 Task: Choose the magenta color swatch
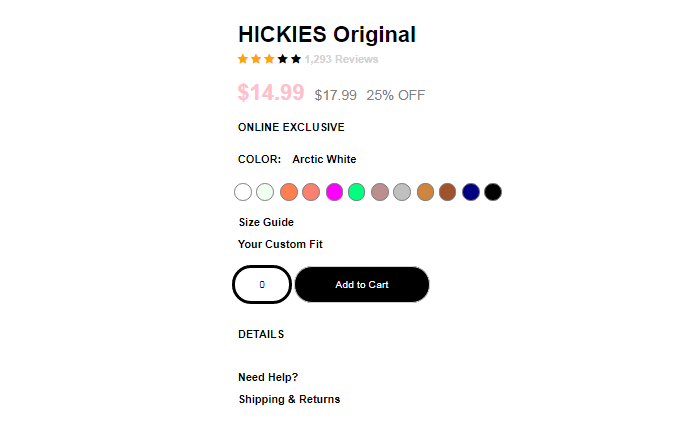click(x=334, y=192)
